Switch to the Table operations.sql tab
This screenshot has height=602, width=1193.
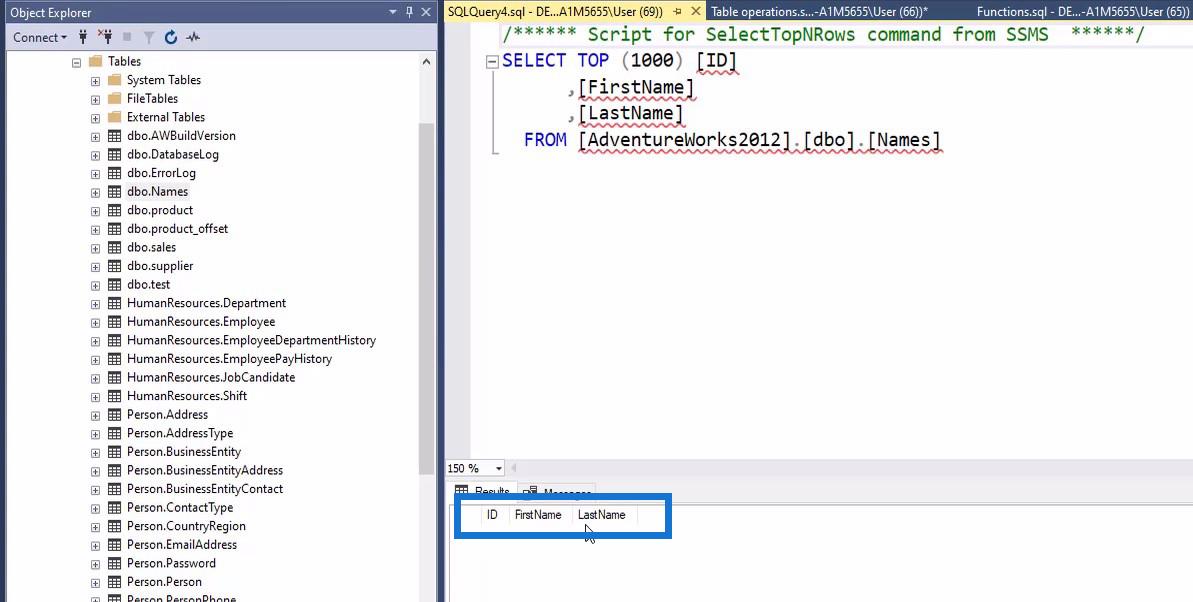tap(819, 11)
